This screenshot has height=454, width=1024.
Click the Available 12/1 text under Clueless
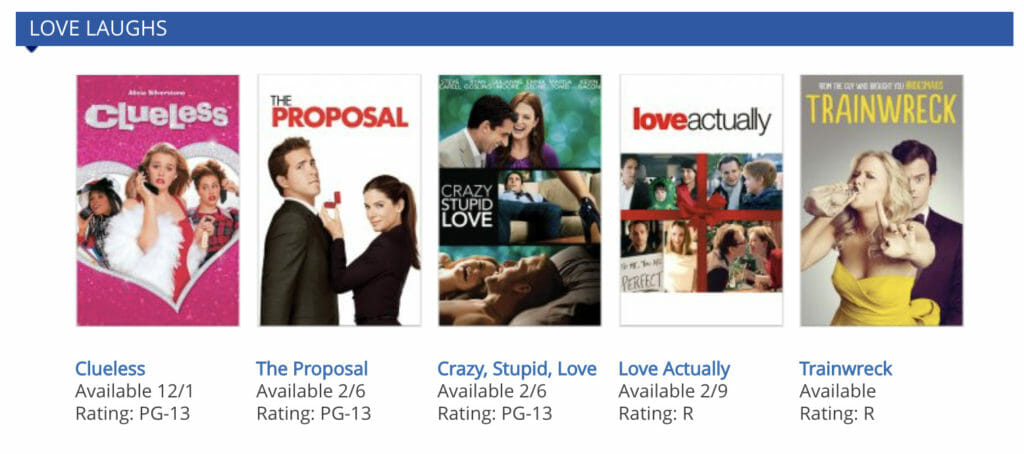(135, 391)
